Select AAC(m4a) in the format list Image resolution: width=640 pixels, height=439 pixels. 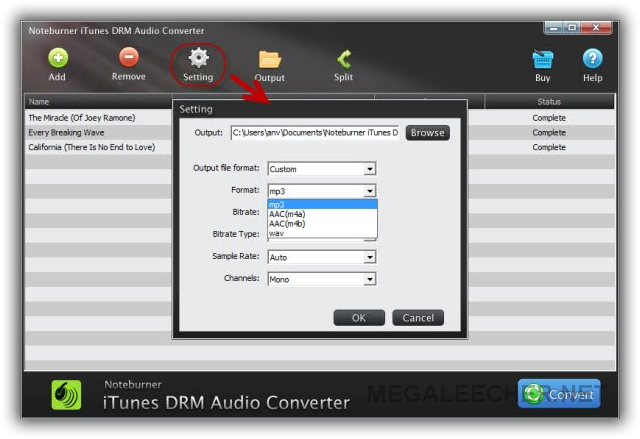pos(322,214)
